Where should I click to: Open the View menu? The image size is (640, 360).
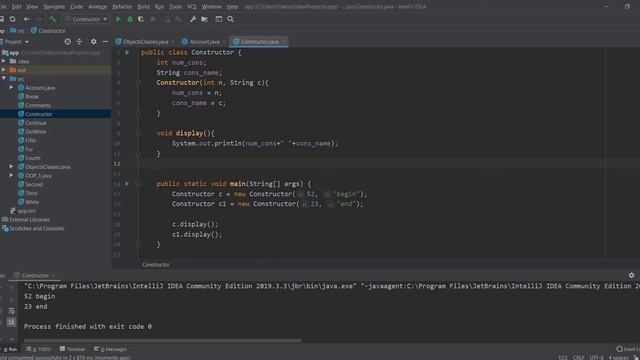[32, 7]
